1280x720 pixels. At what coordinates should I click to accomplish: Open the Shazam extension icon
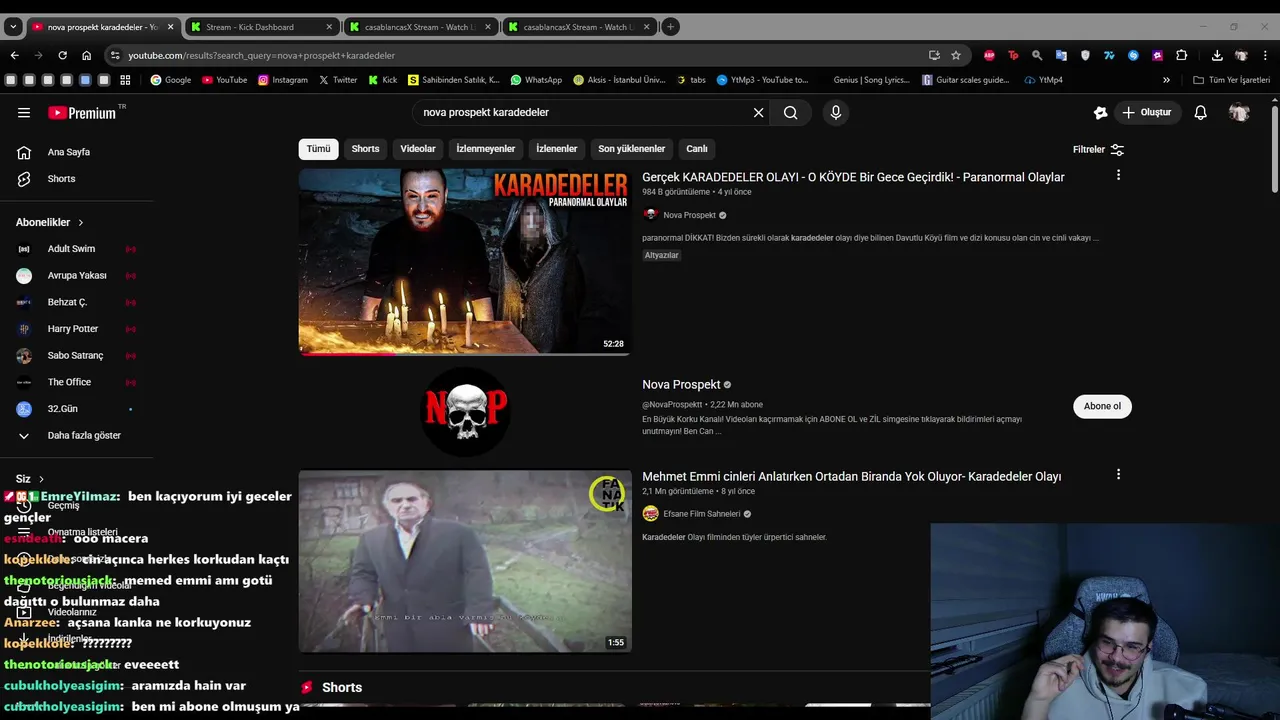(1133, 55)
